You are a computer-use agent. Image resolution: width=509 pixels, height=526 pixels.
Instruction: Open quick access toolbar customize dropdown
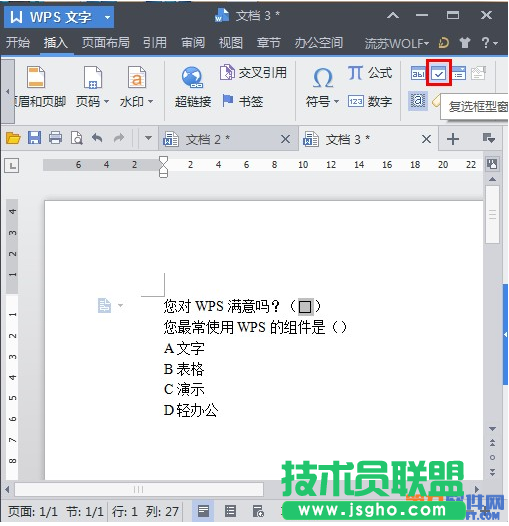[148, 138]
